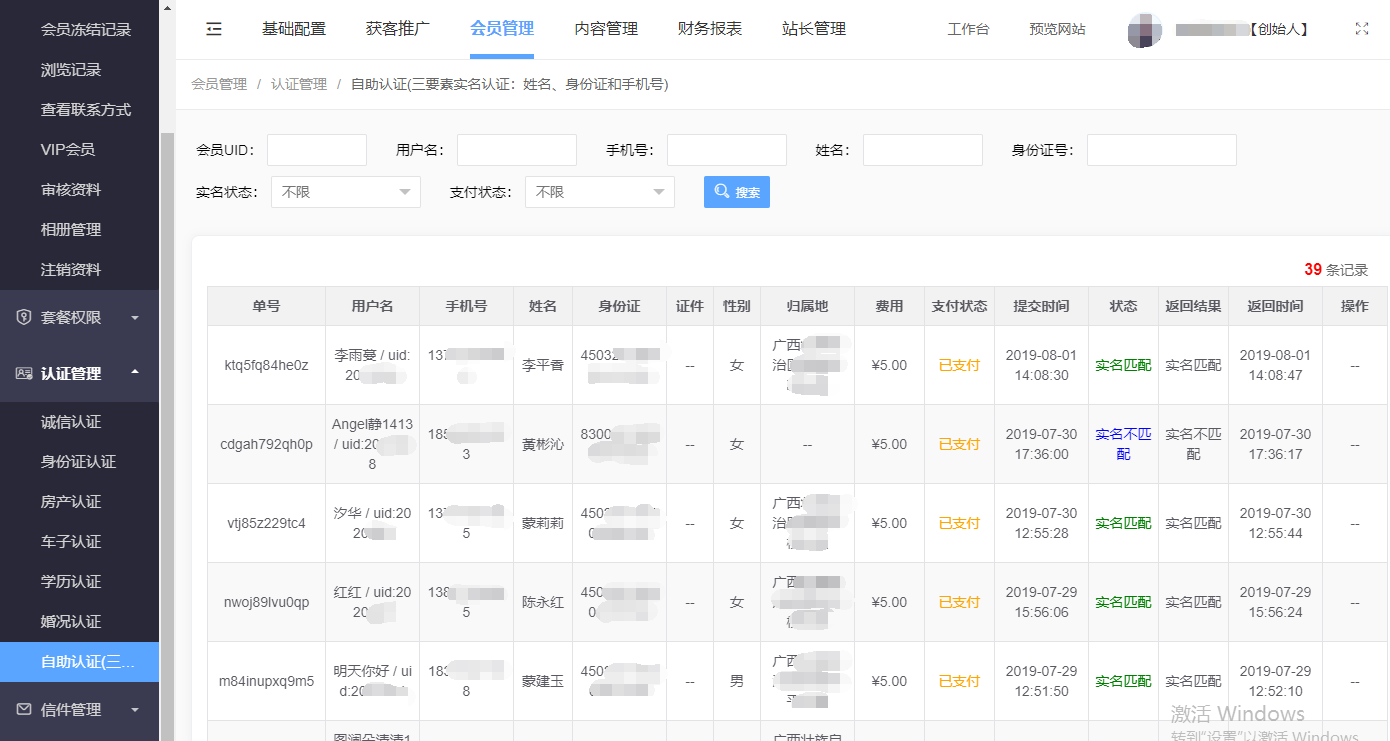Open the 内容管理 top tab
Image resolution: width=1390 pixels, height=741 pixels.
coord(606,29)
